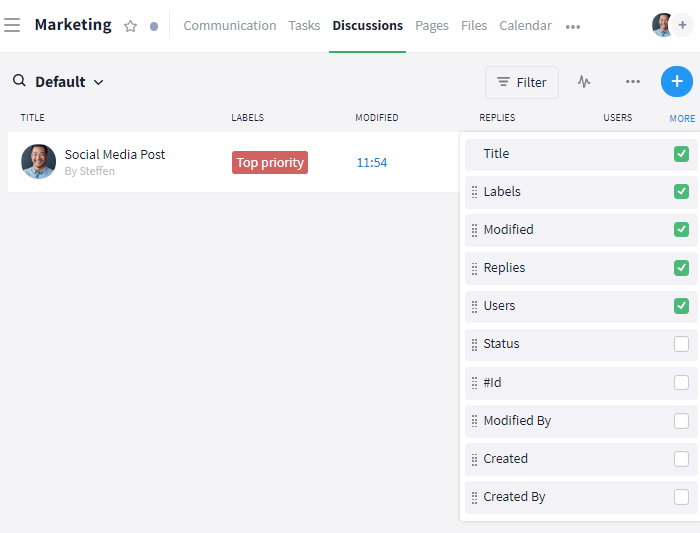Grab the Labels column drag handle
Screen dimensions: 700x533
(474, 192)
